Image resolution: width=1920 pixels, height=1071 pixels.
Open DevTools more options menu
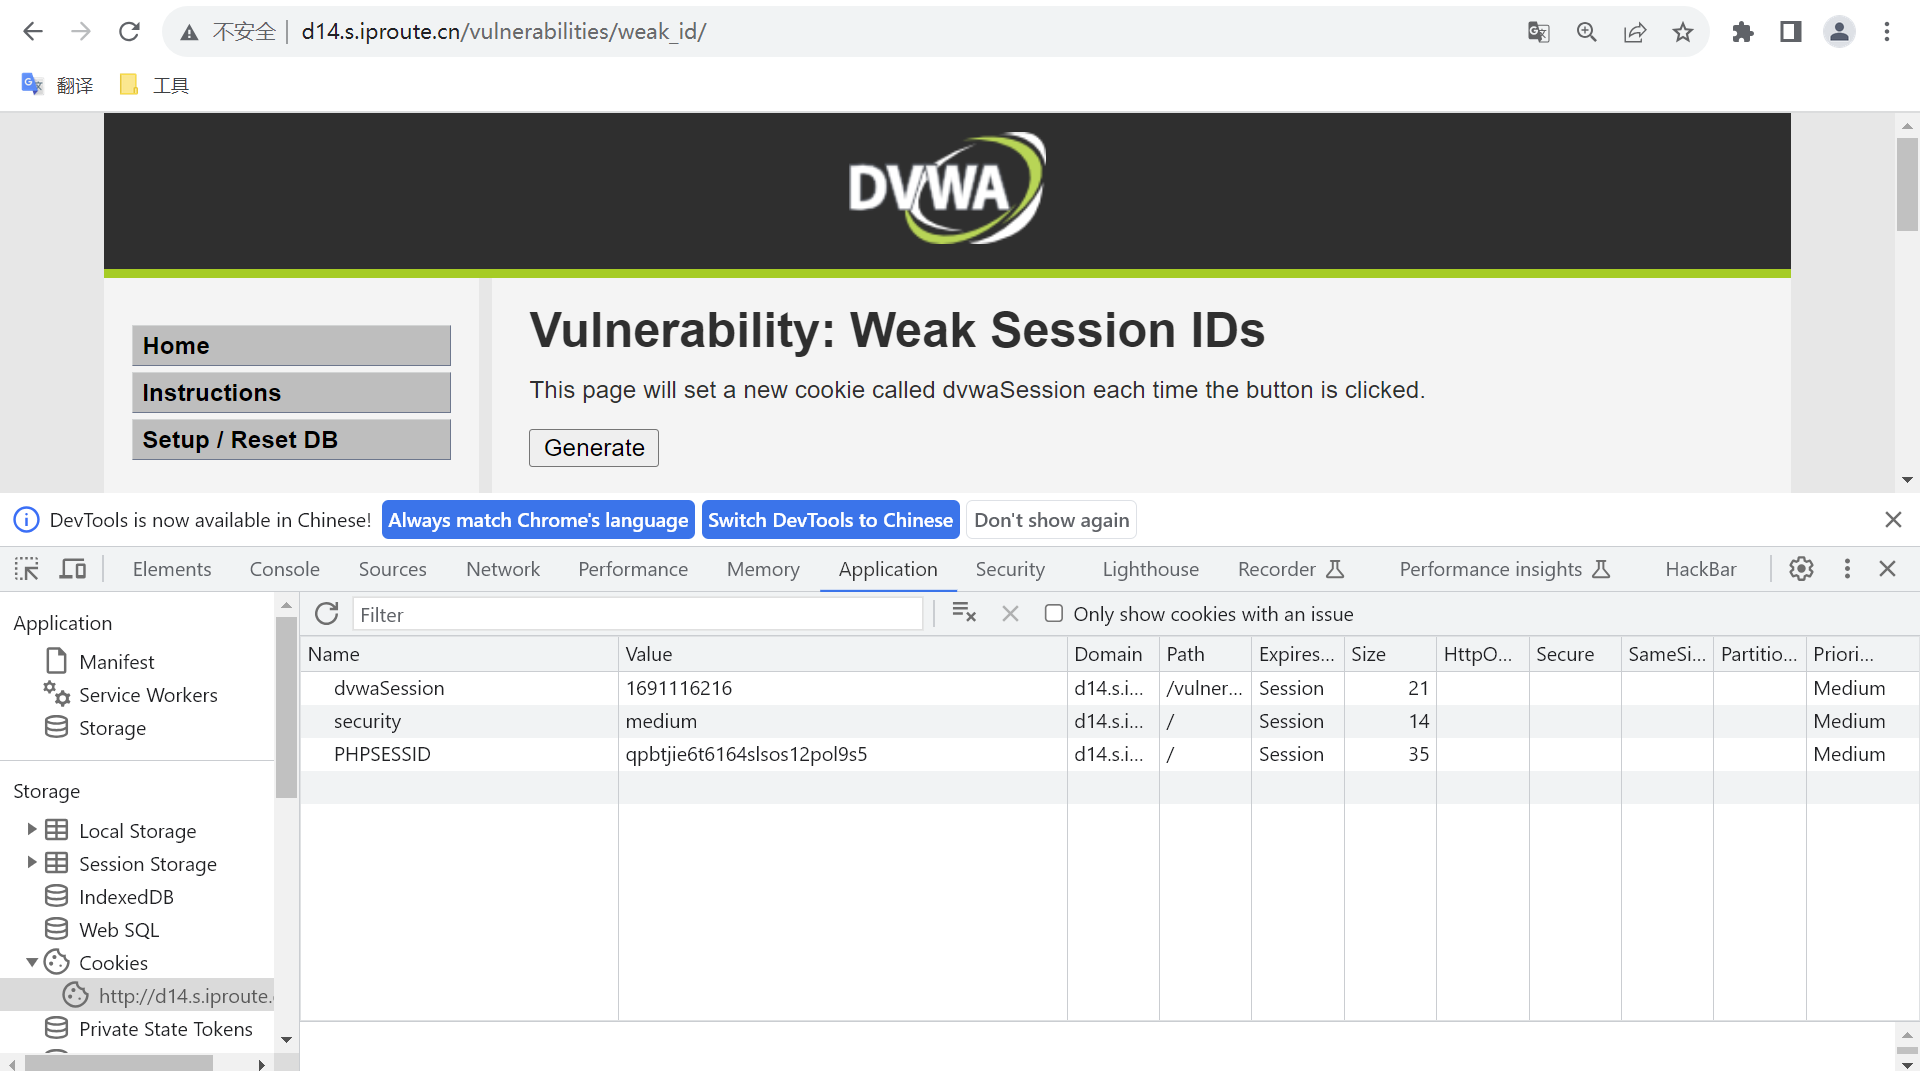point(1847,569)
